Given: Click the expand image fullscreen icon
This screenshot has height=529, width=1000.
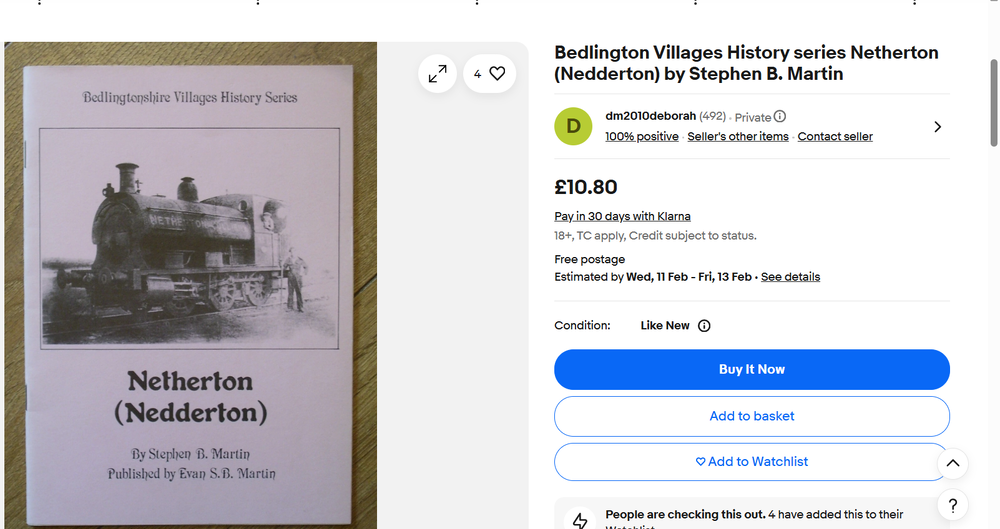Looking at the screenshot, I should (x=437, y=74).
